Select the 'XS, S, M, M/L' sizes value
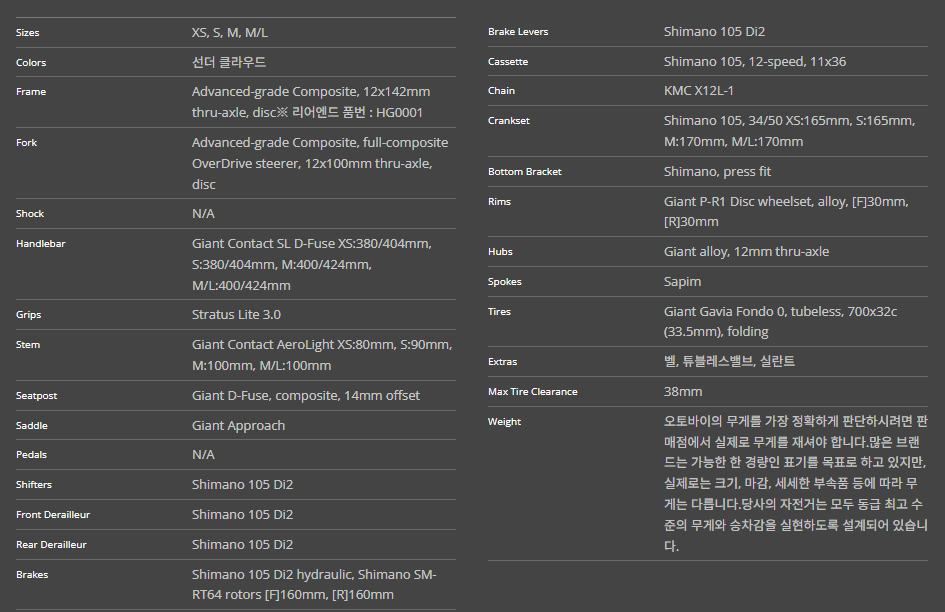The height and width of the screenshot is (612, 945). pyautogui.click(x=230, y=33)
